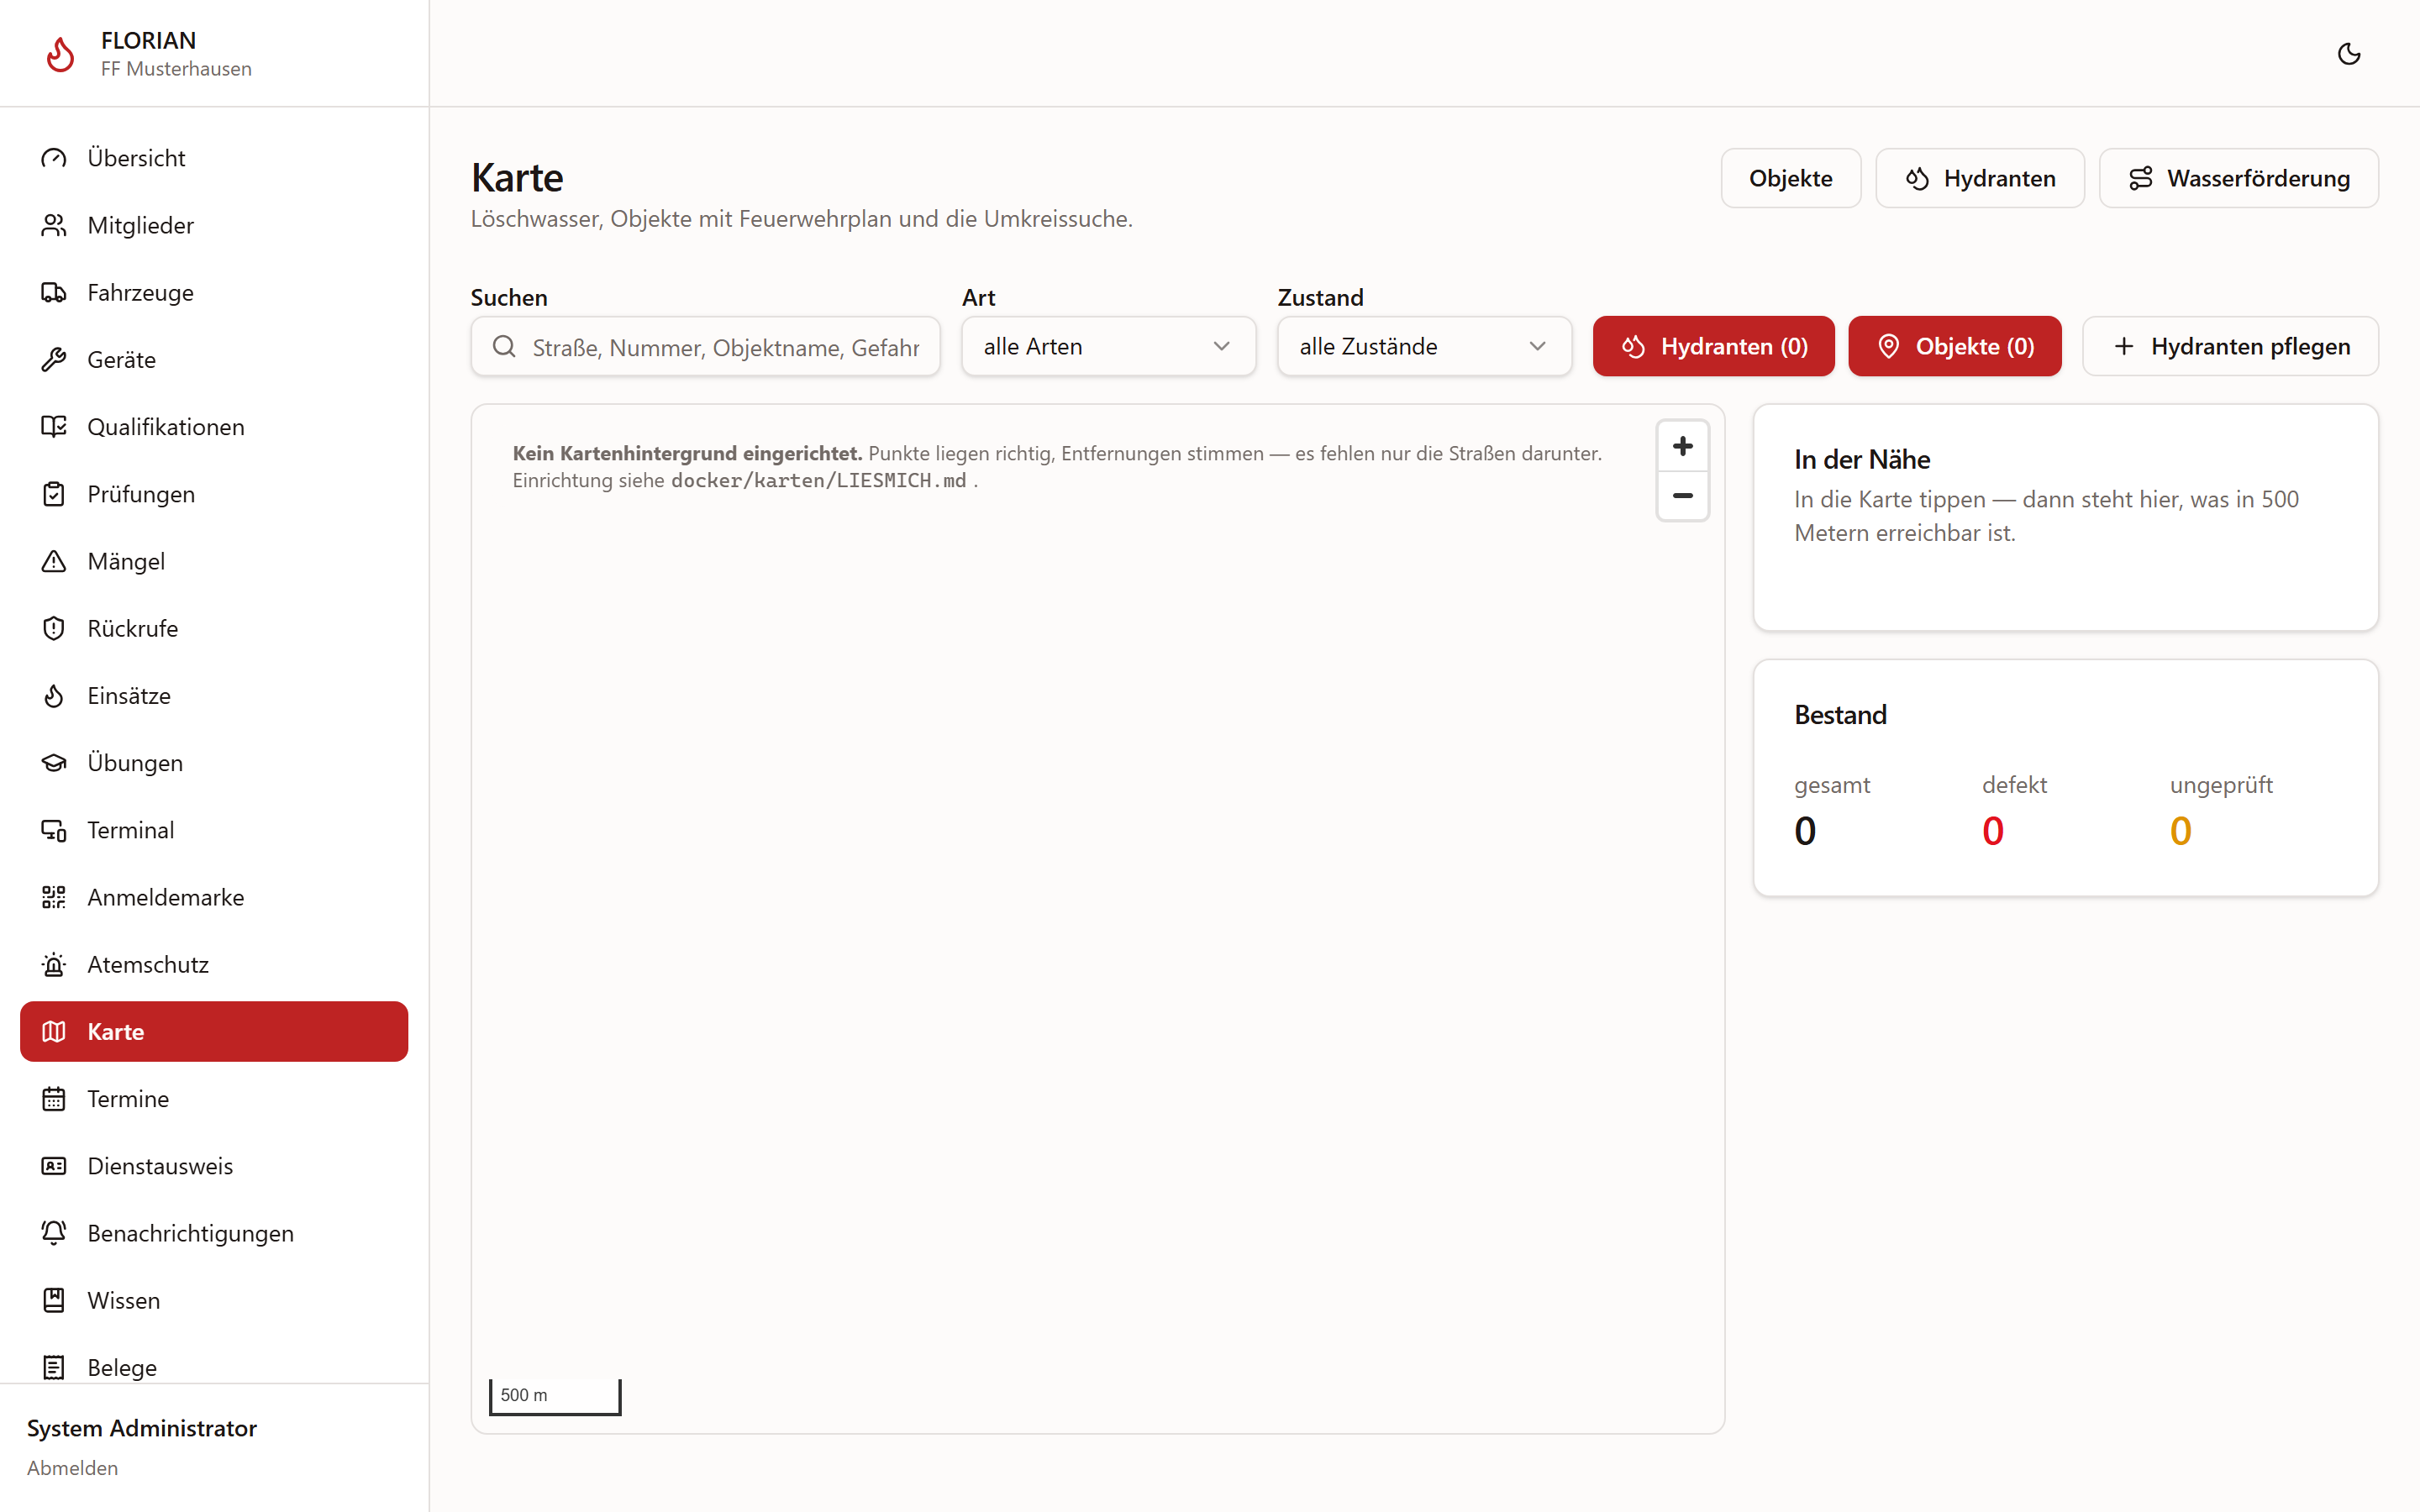Screen dimensions: 2420x1512
Task: Click the Wasserförderung button
Action: (x=2238, y=178)
